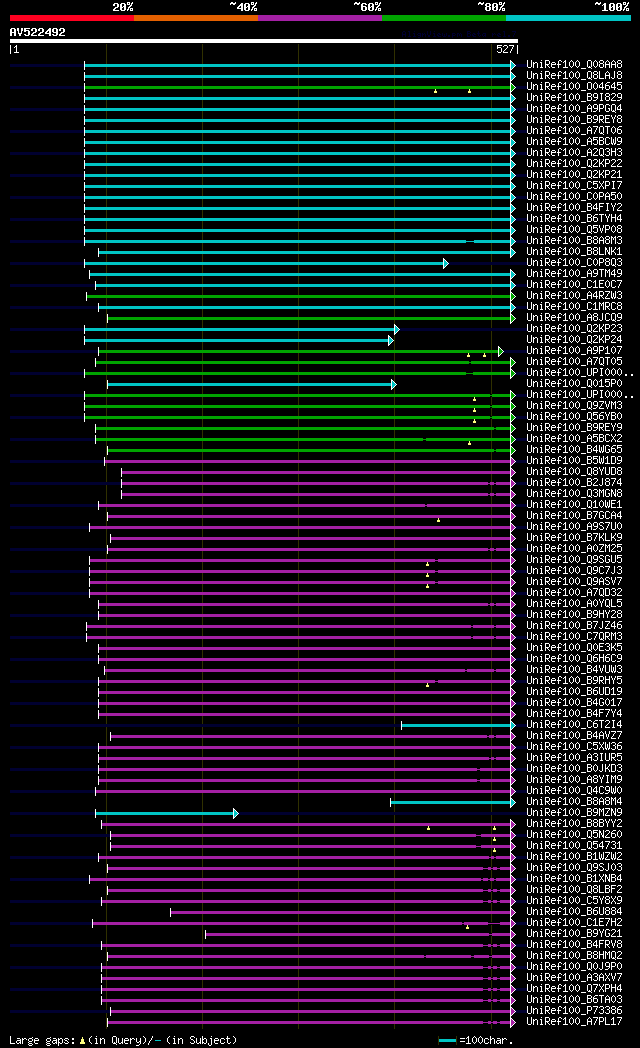The width and height of the screenshot is (640, 1048).
Task: Select label UniRef100_A9TM49
Action: click(574, 274)
